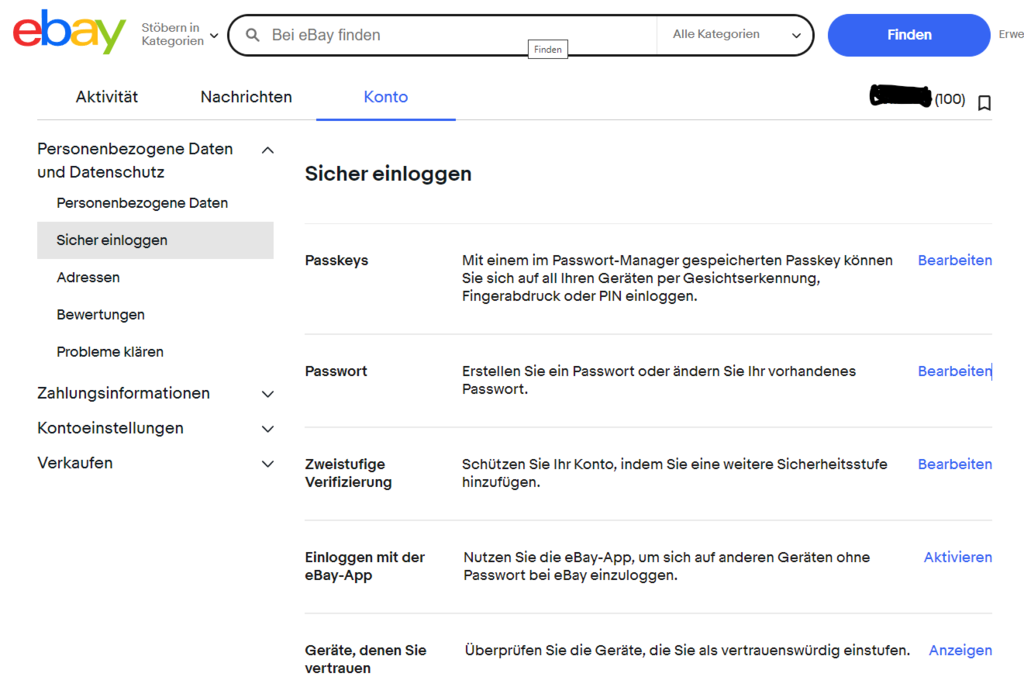Expand the Kontoeinstellungen section
The height and width of the screenshot is (687, 1024).
click(268, 429)
